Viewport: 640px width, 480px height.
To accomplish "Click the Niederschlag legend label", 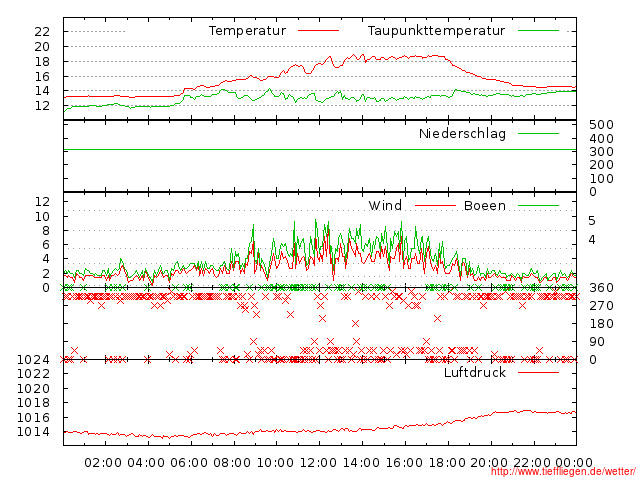I will 462,133.
